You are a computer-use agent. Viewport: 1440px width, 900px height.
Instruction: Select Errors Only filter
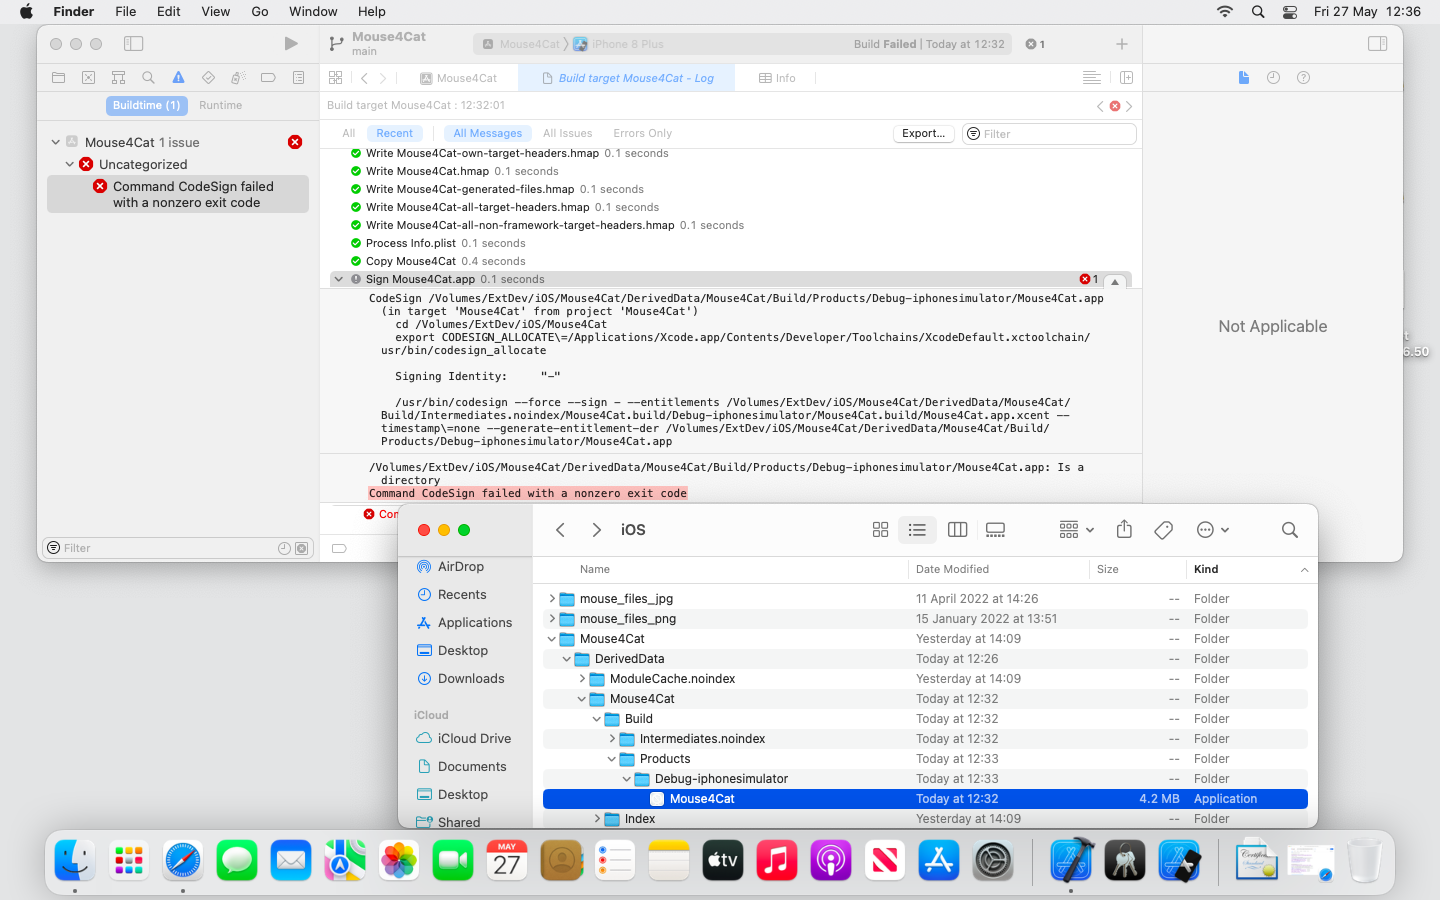(x=642, y=133)
